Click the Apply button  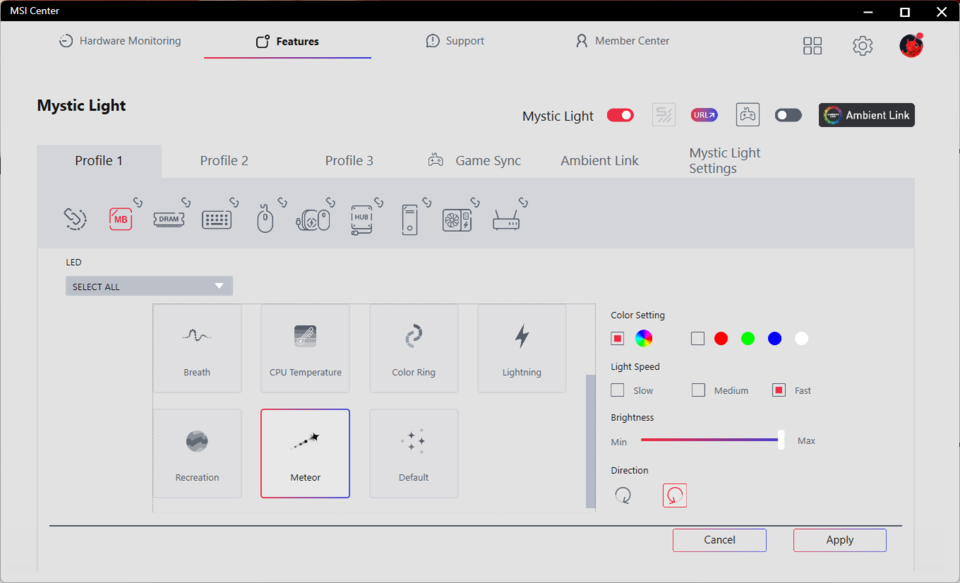click(839, 540)
